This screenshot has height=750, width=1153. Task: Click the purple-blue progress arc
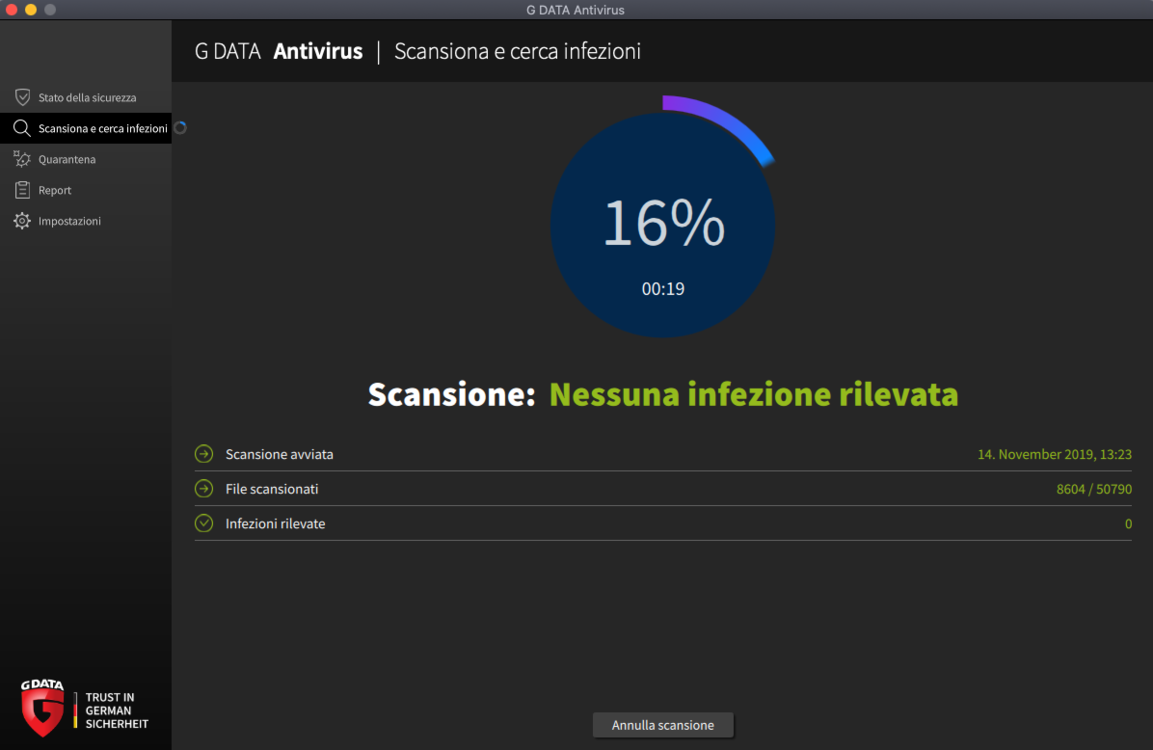pos(724,123)
